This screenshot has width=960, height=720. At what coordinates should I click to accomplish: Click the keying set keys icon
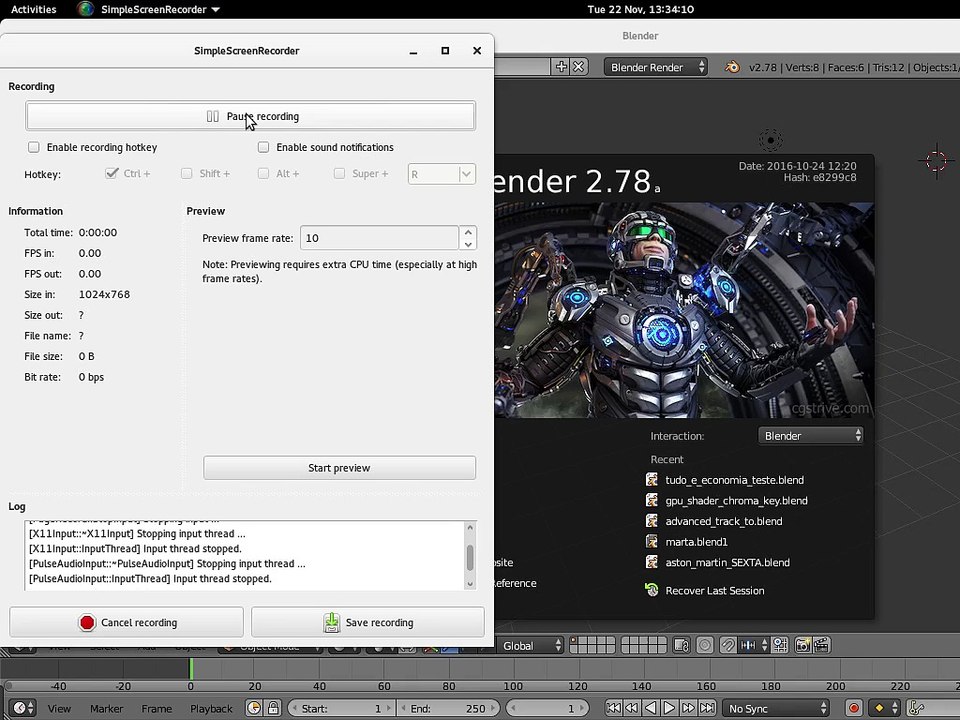coord(916,708)
